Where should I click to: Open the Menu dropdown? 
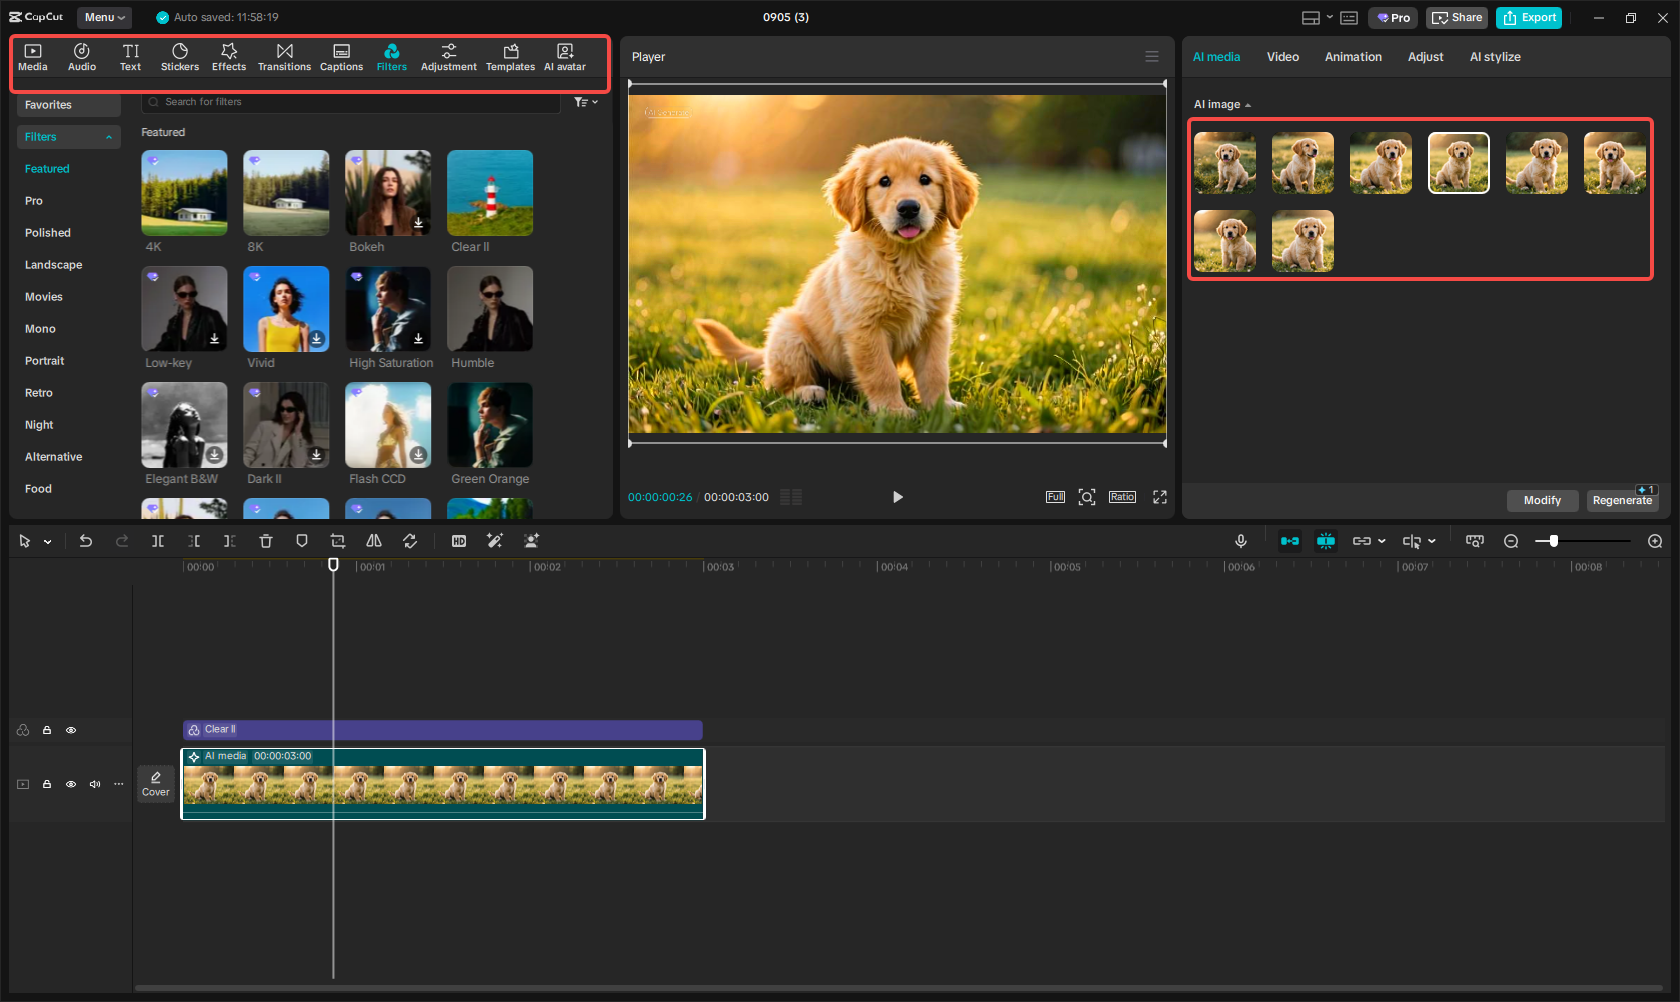(x=104, y=17)
